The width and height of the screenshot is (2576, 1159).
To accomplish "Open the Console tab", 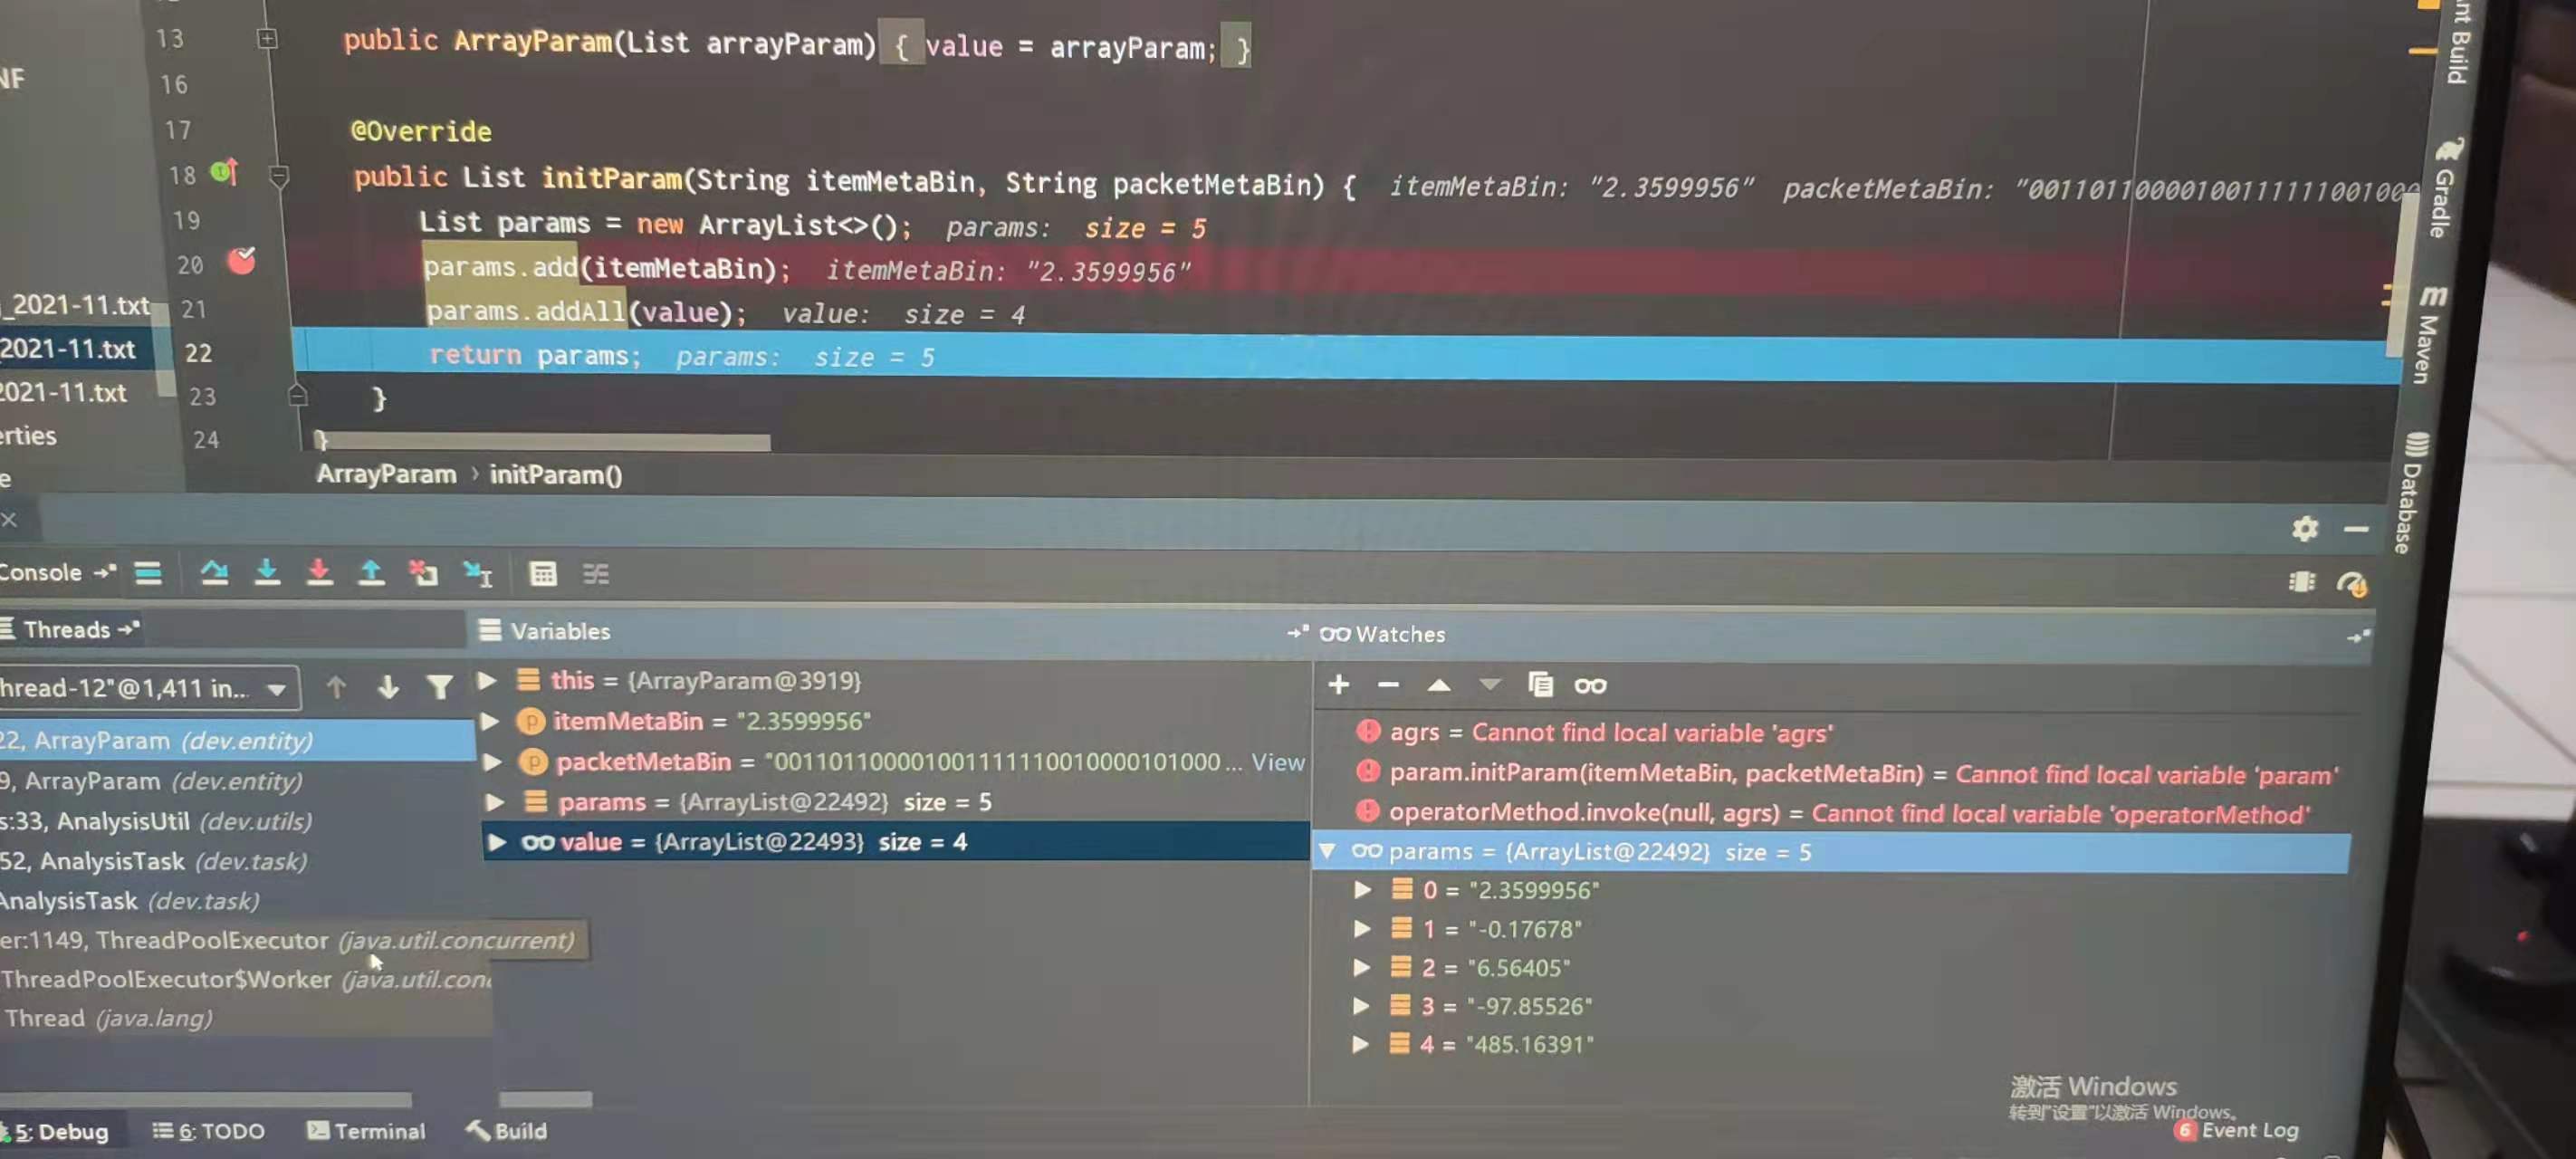I will [41, 572].
